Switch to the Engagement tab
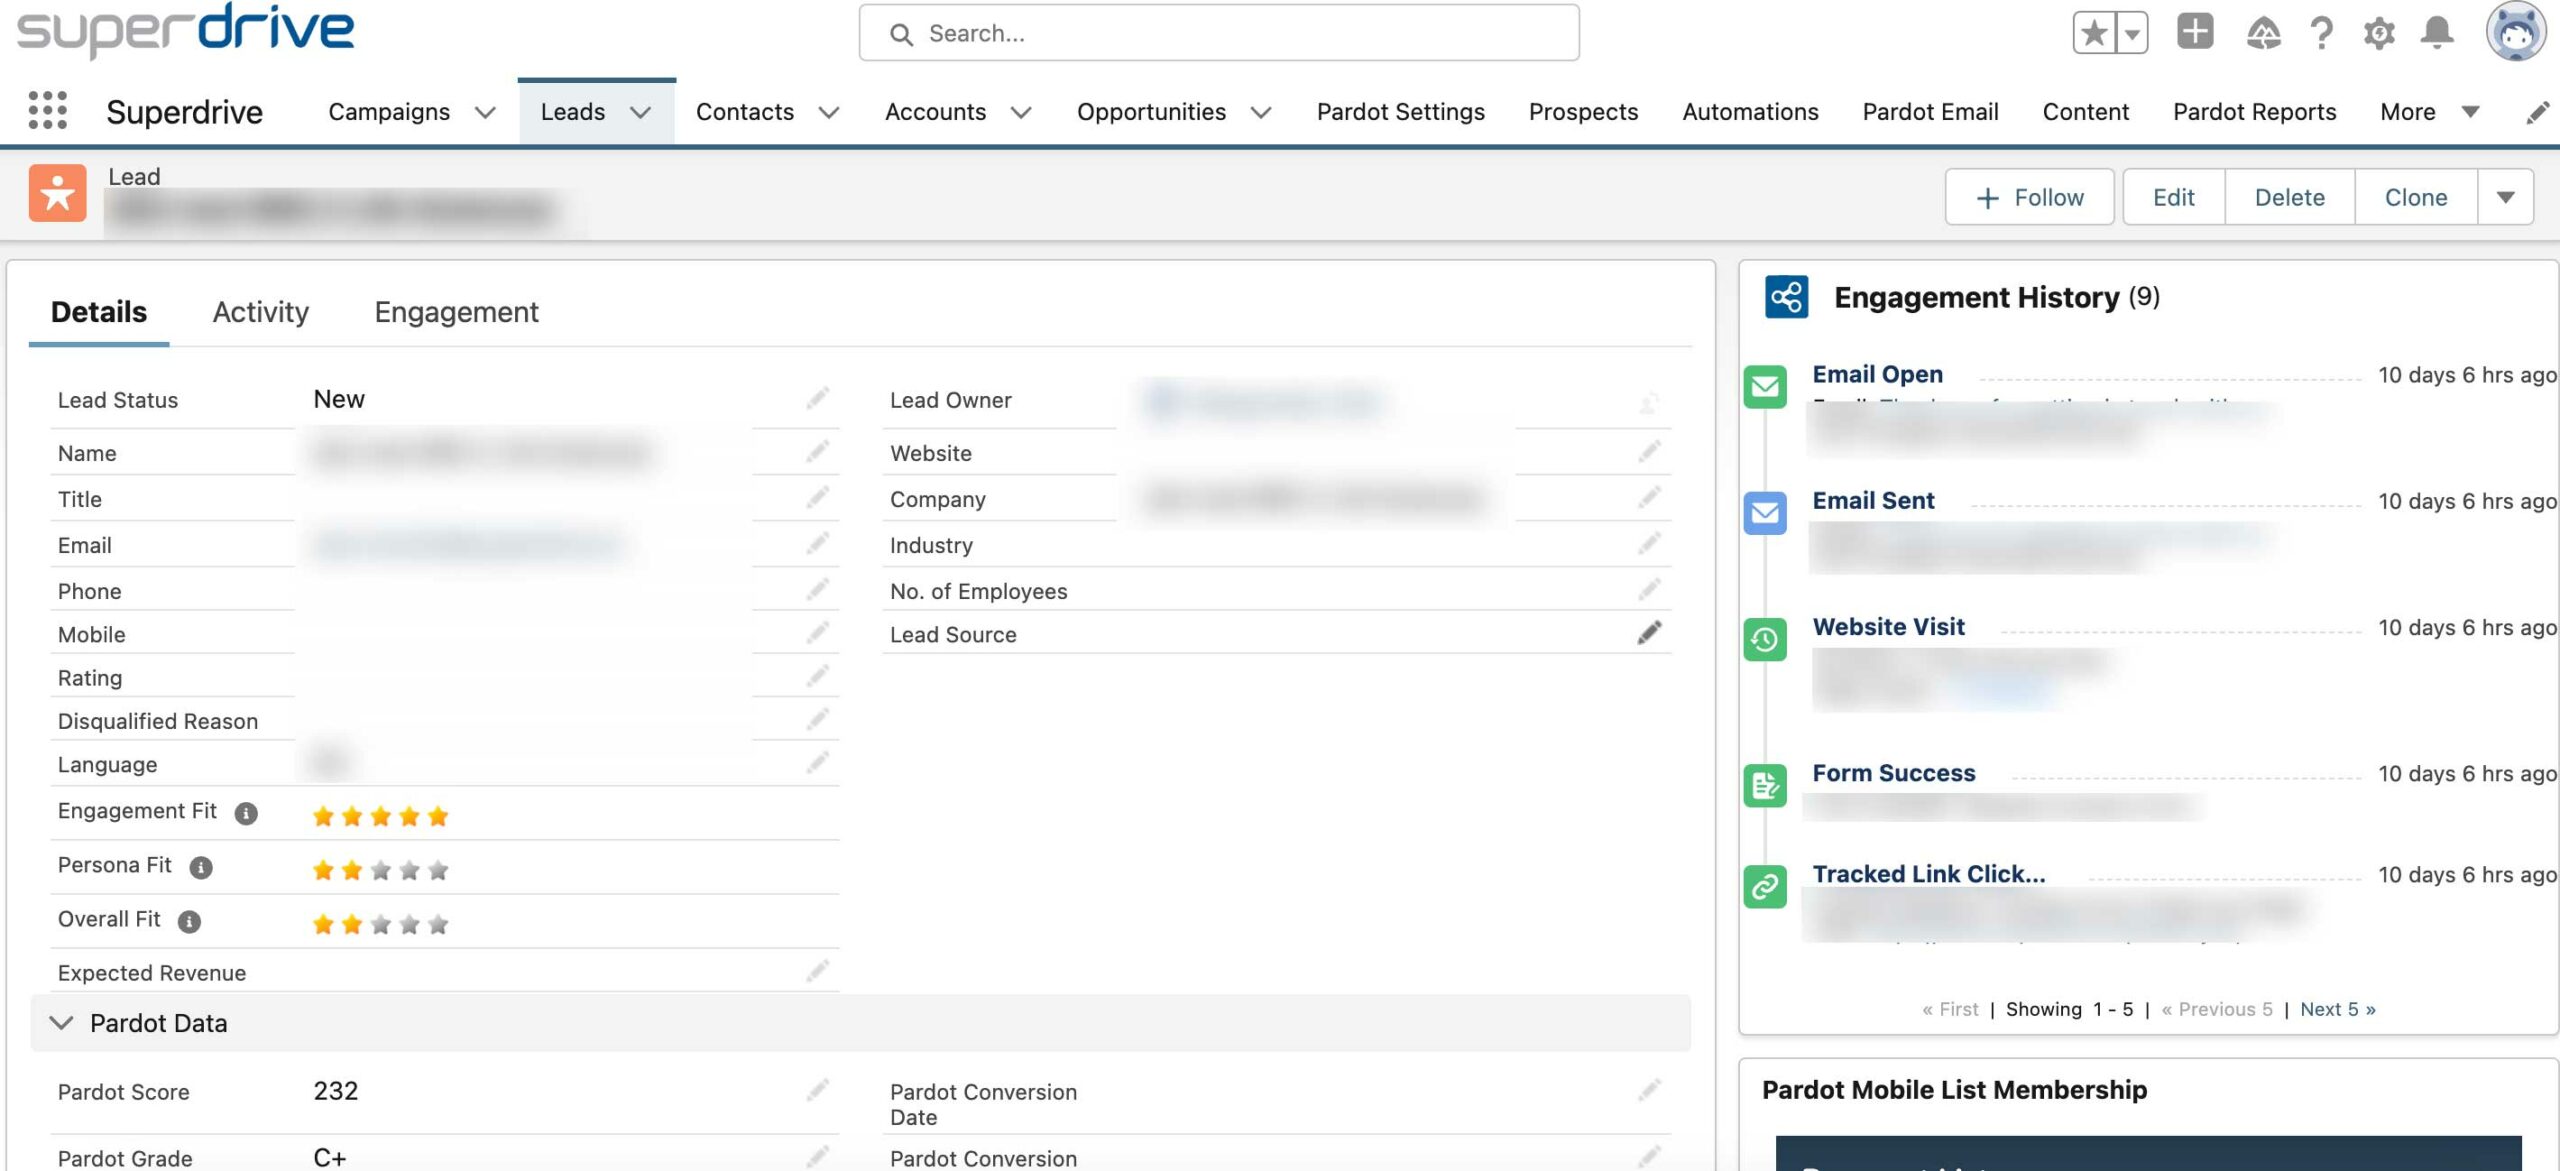The image size is (2560, 1171). tap(456, 312)
